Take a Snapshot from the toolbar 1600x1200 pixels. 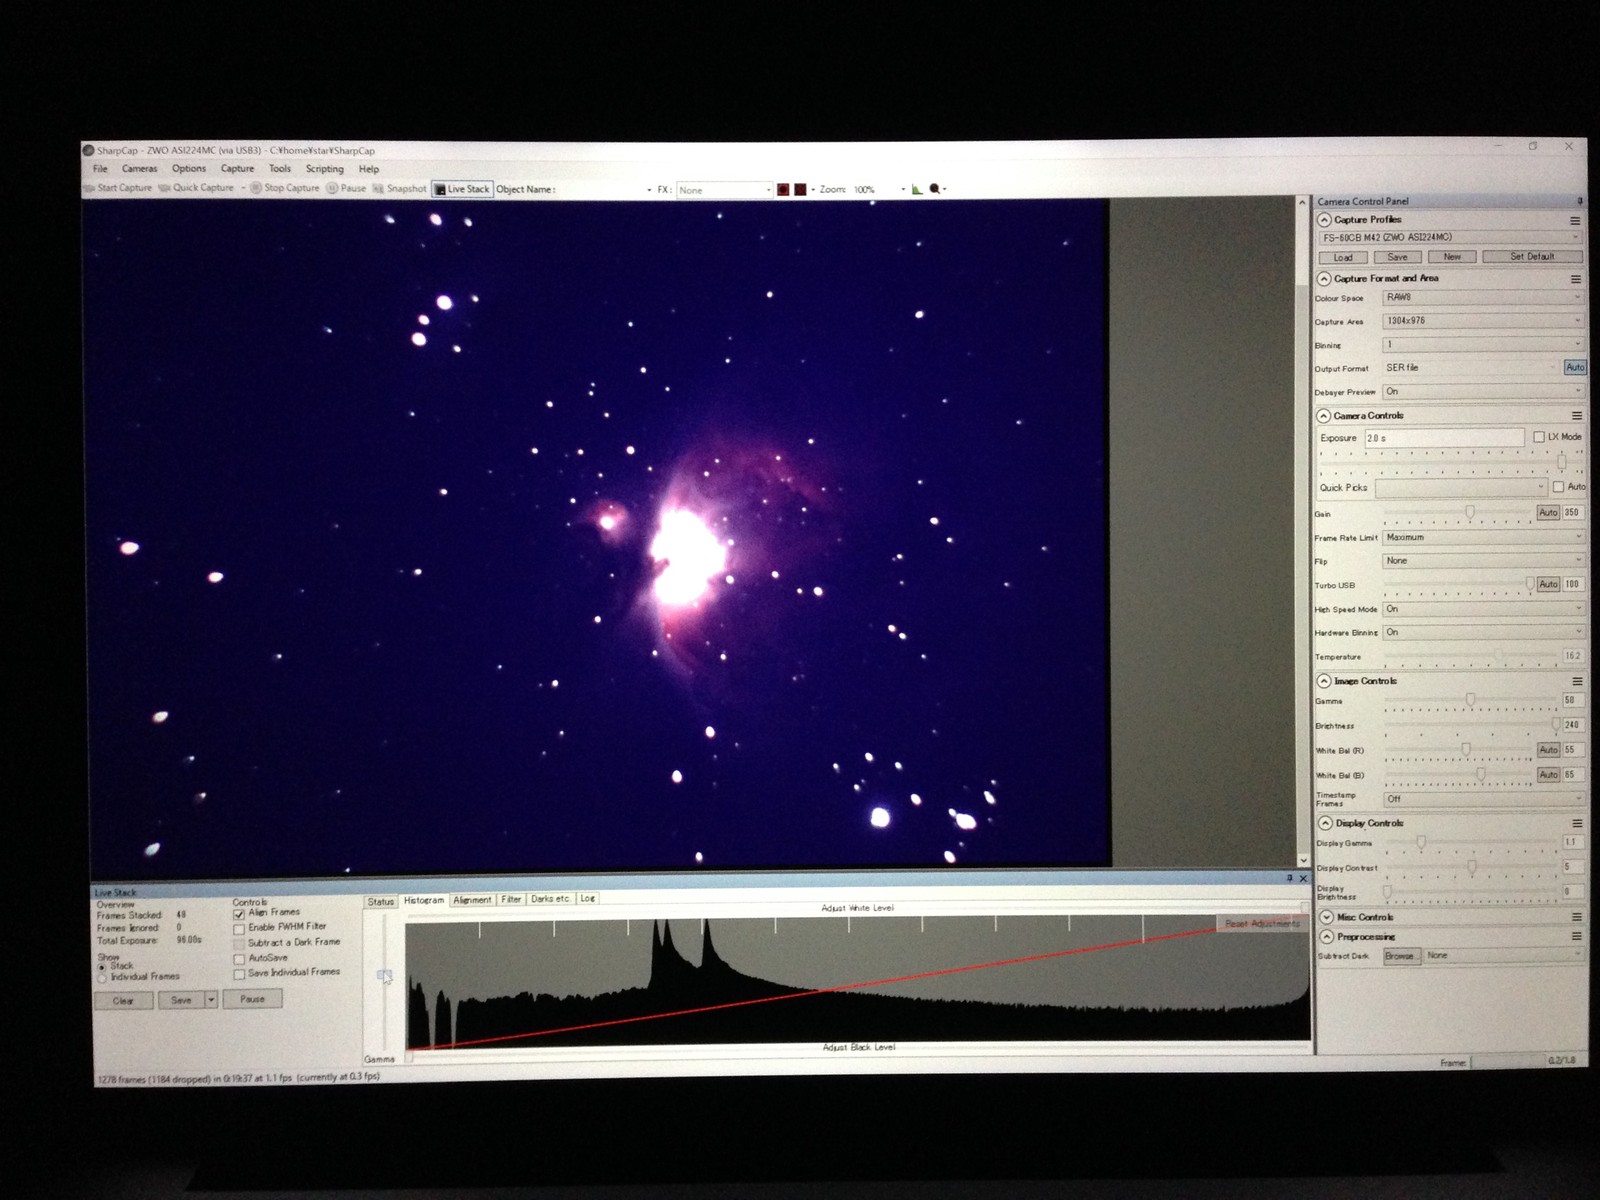[x=400, y=188]
